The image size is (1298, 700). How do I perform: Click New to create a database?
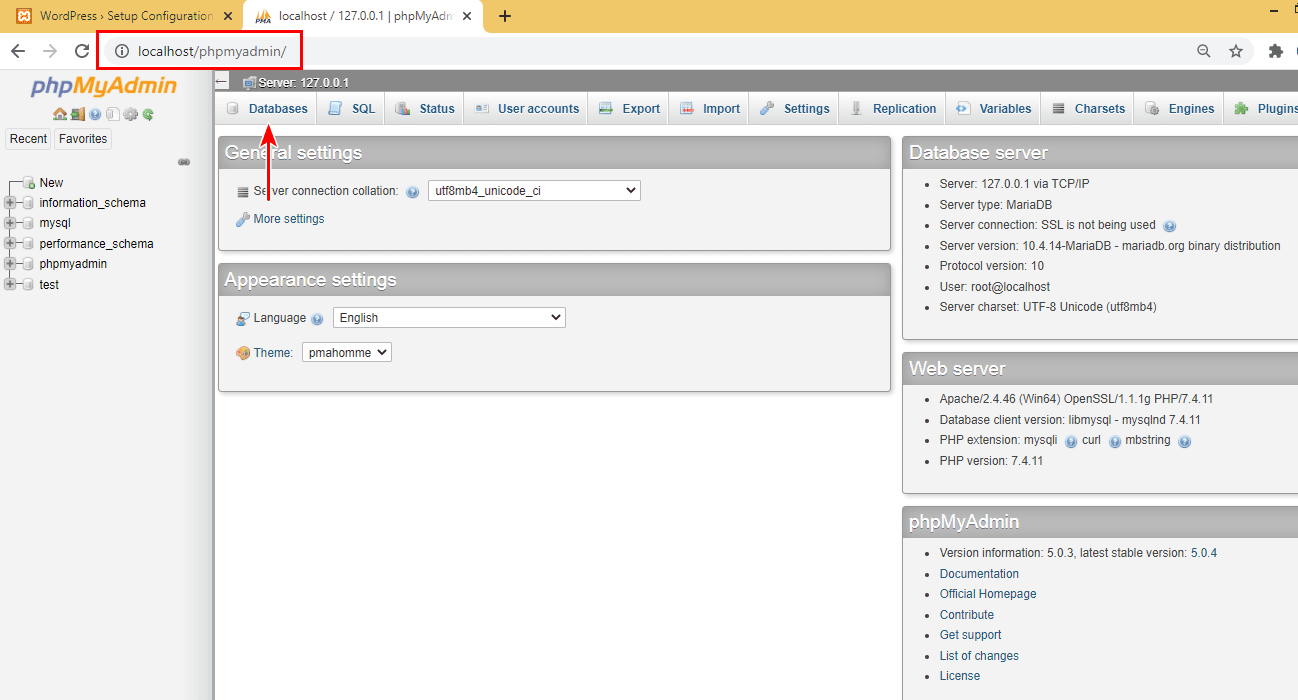click(51, 183)
